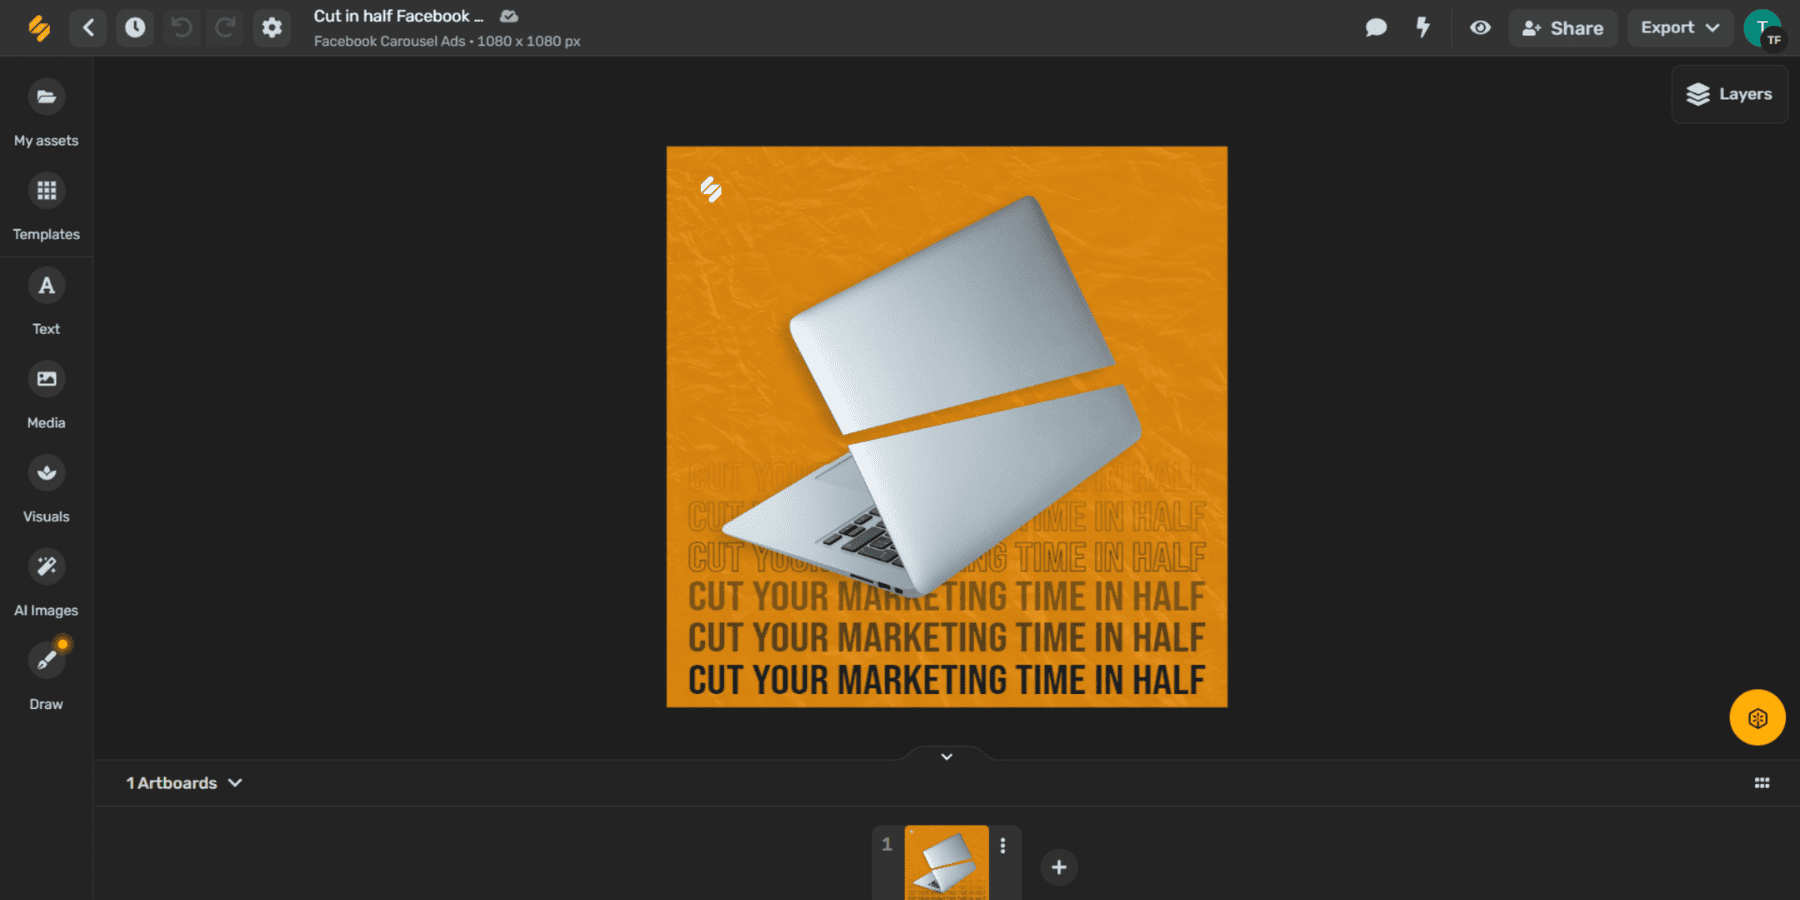Open the artboard options three-dot menu
1800x900 pixels.
tap(1004, 844)
